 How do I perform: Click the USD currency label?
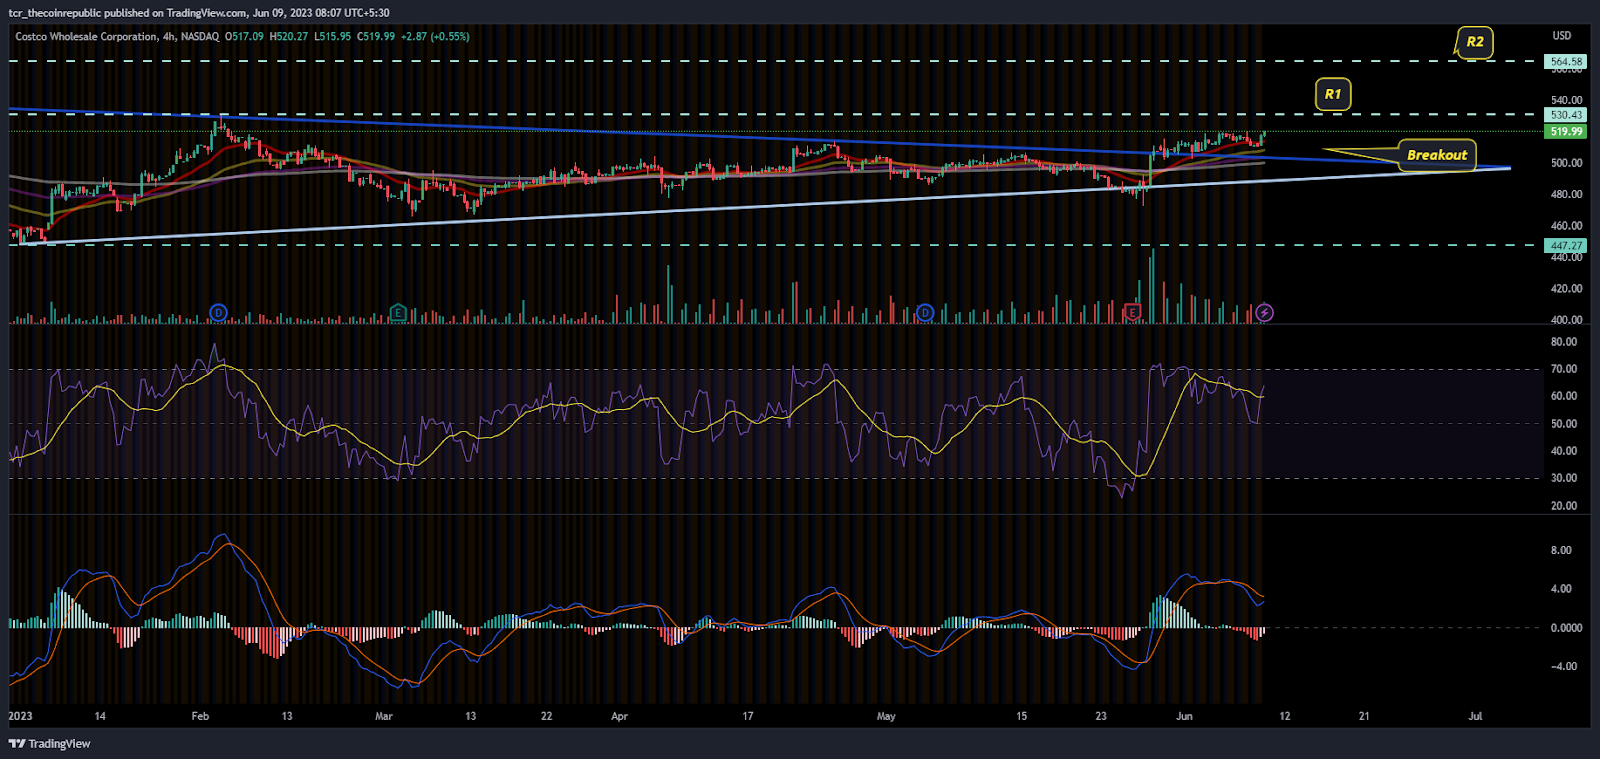point(1562,36)
